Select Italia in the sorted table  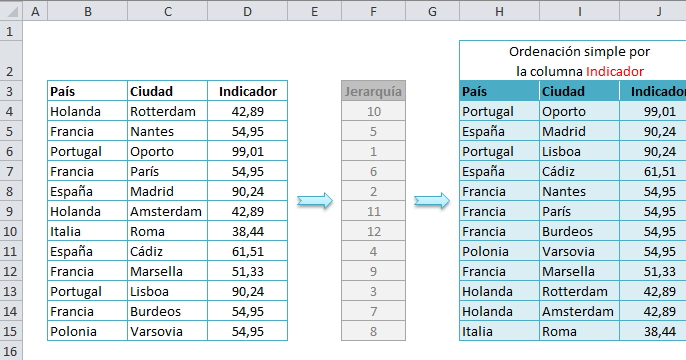pos(499,331)
